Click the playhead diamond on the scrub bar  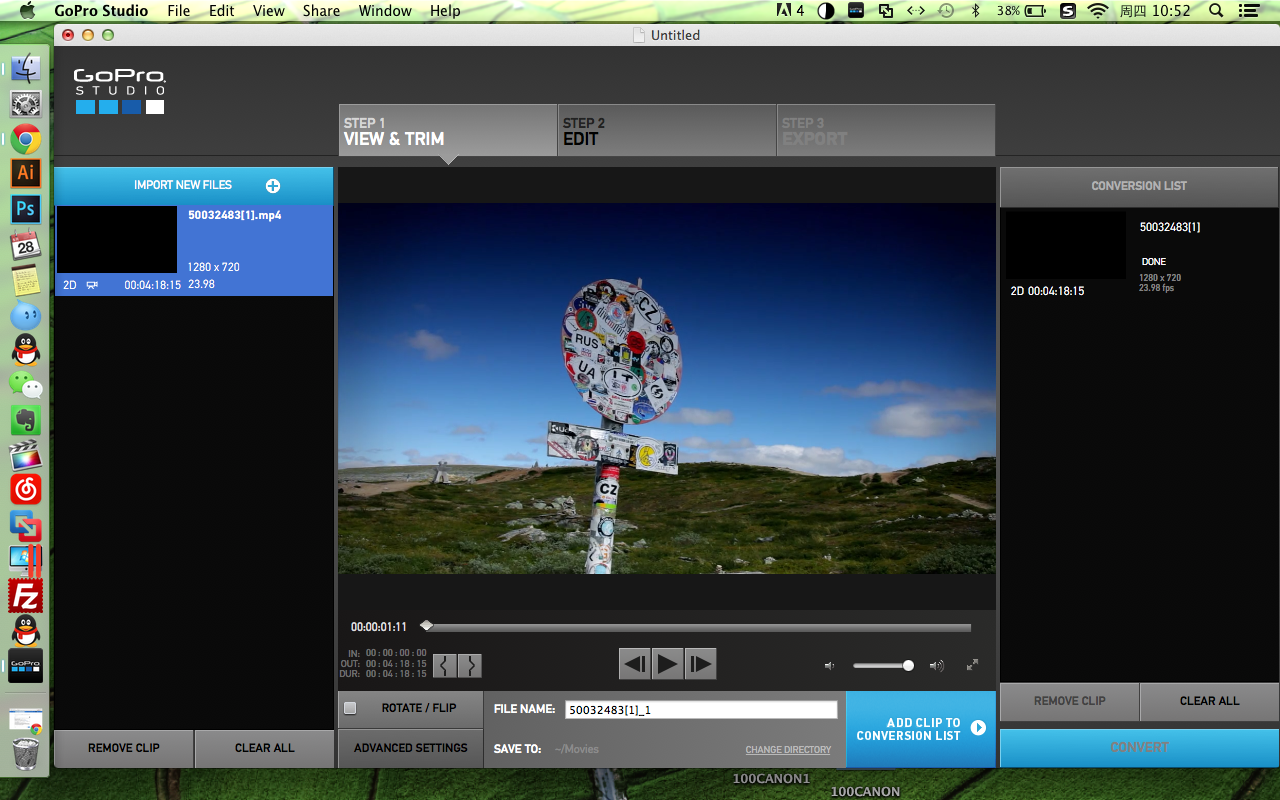pyautogui.click(x=427, y=626)
